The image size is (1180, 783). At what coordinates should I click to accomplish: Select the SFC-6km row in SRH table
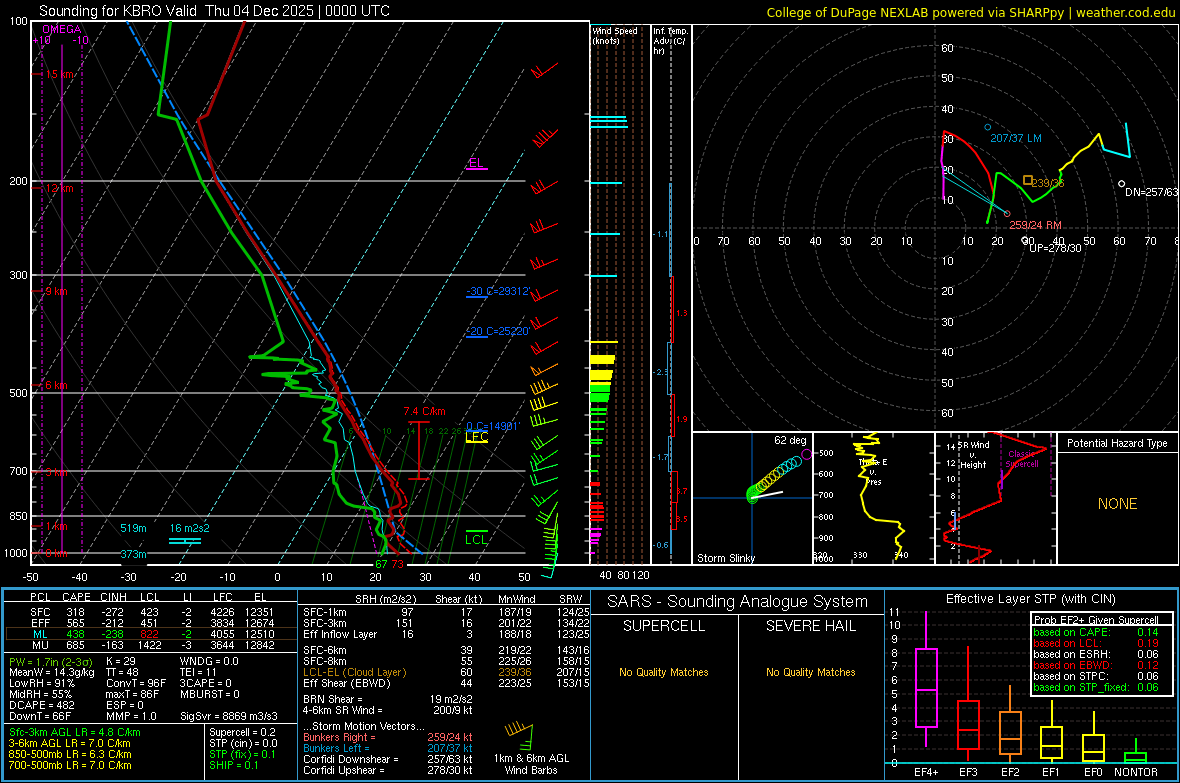[446, 650]
